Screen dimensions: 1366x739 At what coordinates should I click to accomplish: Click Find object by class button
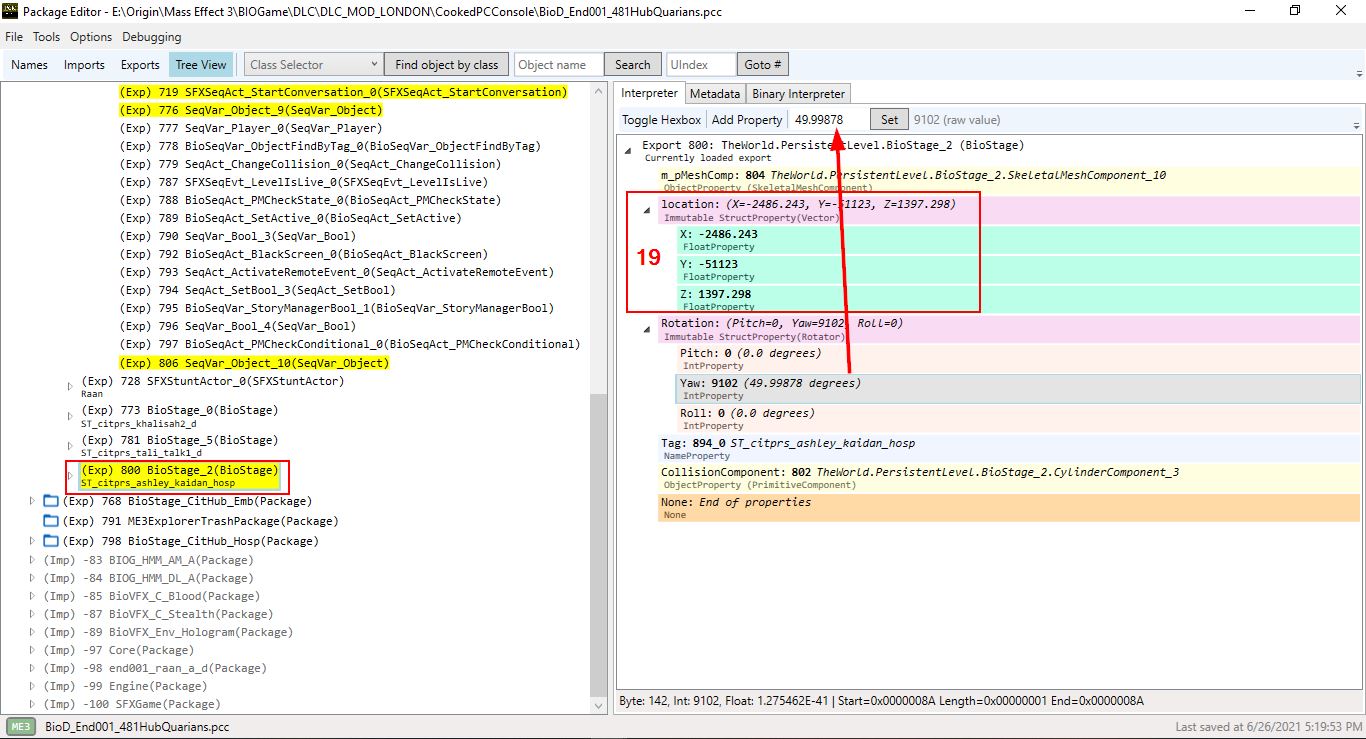pos(446,65)
